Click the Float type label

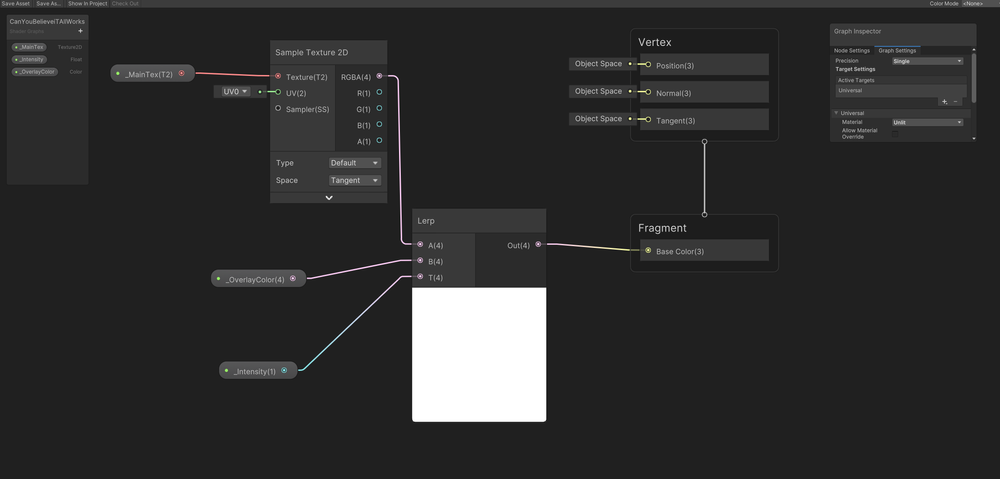pos(76,59)
